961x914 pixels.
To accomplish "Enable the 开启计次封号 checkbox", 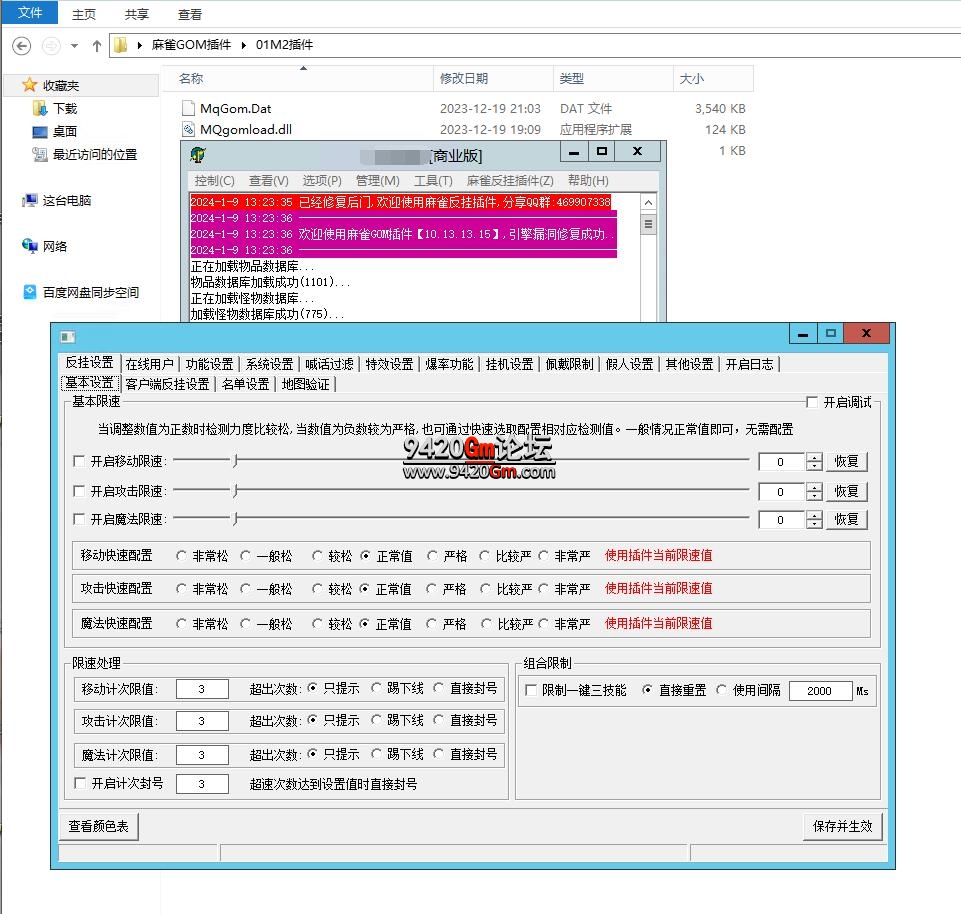I will click(80, 783).
